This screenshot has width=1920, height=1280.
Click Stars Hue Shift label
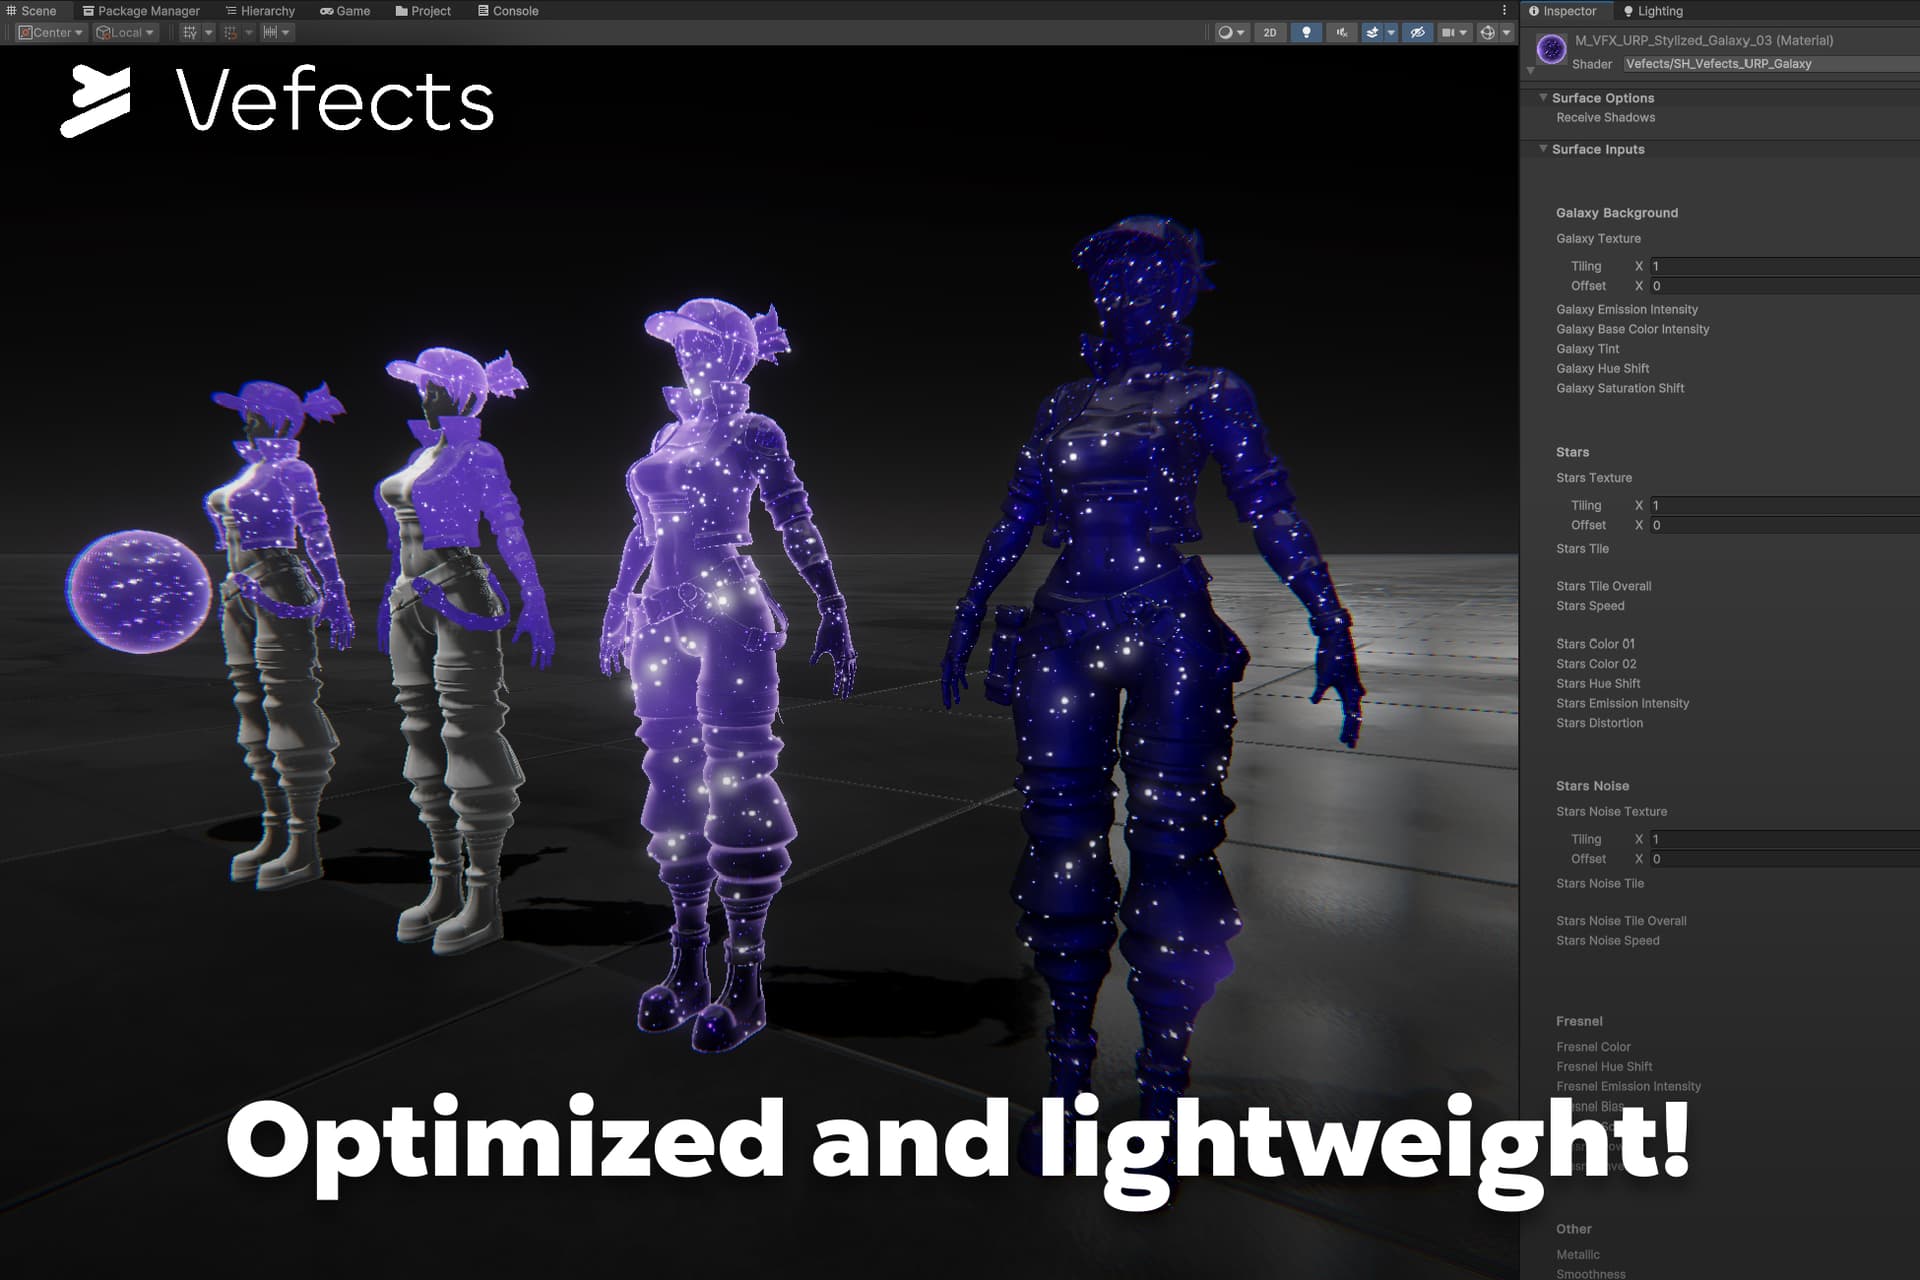(1598, 684)
